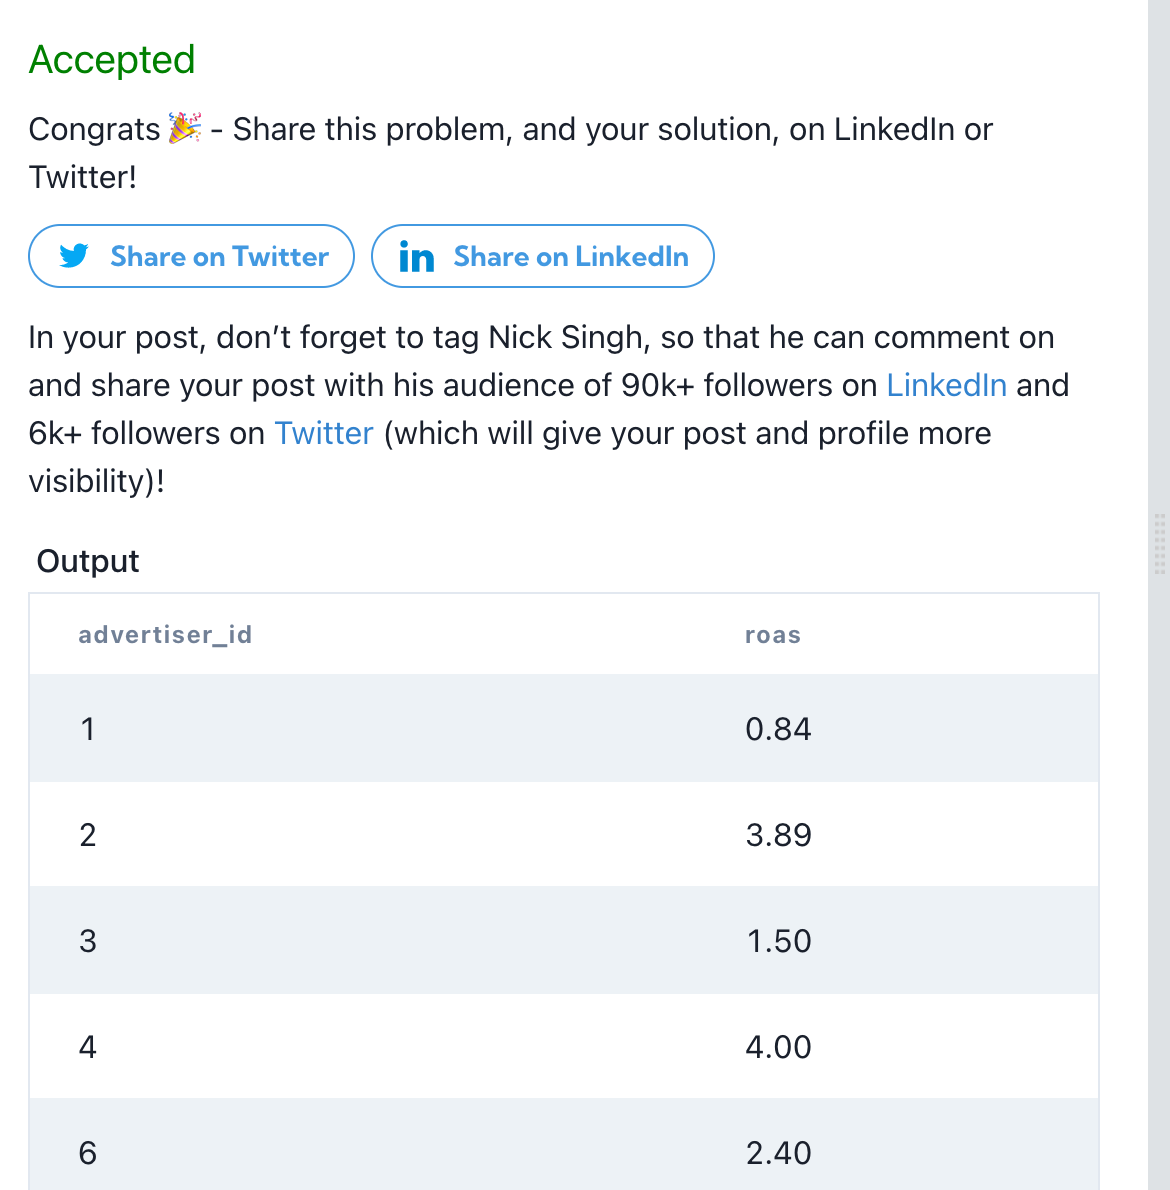
Task: Open the LinkedIn hyperlink in the paragraph
Action: click(946, 385)
